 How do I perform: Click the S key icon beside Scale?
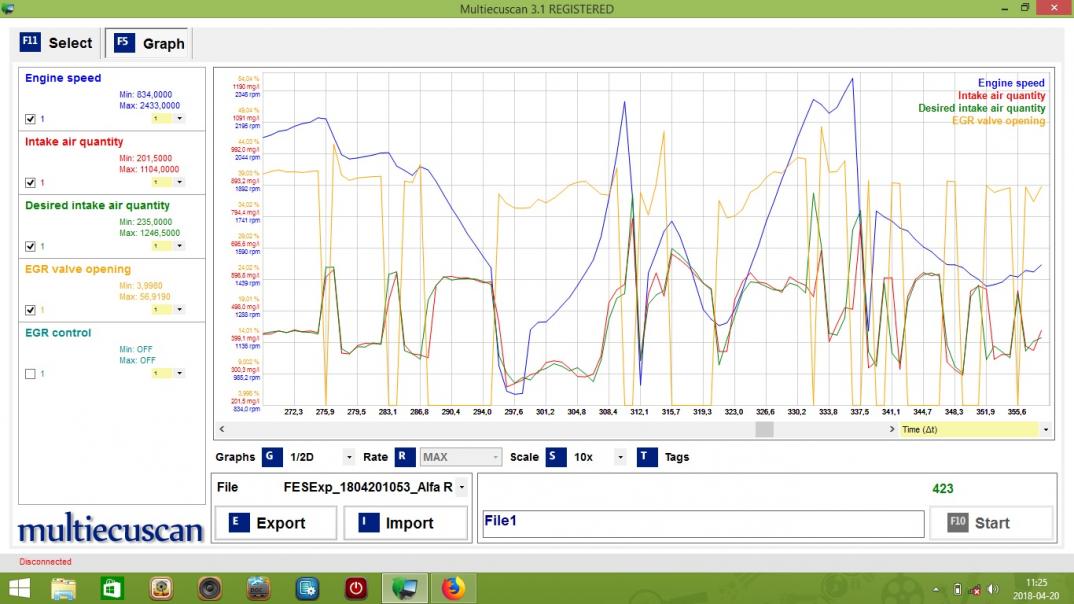point(556,457)
